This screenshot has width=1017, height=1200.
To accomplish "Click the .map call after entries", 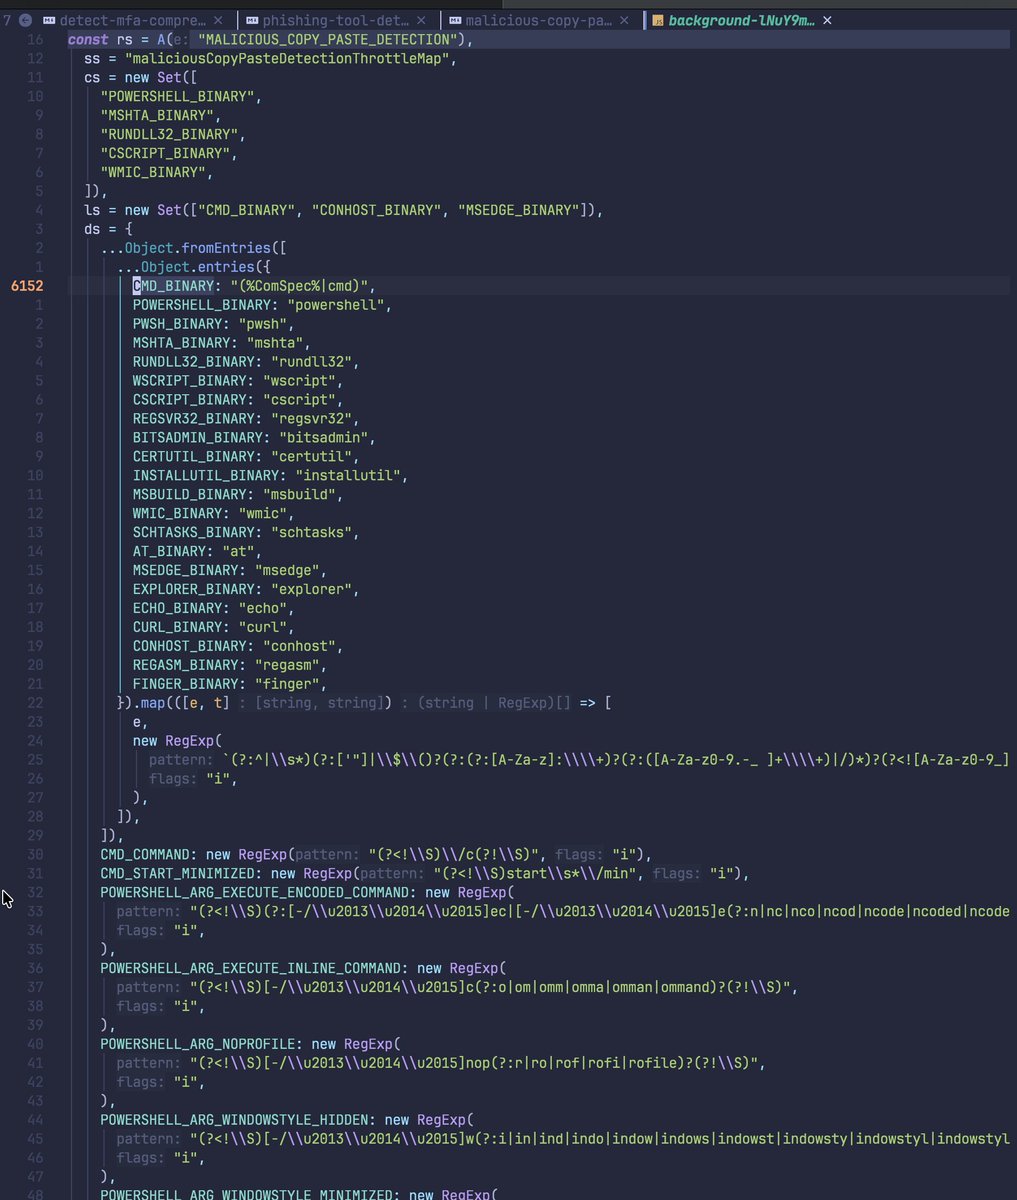I will point(152,704).
